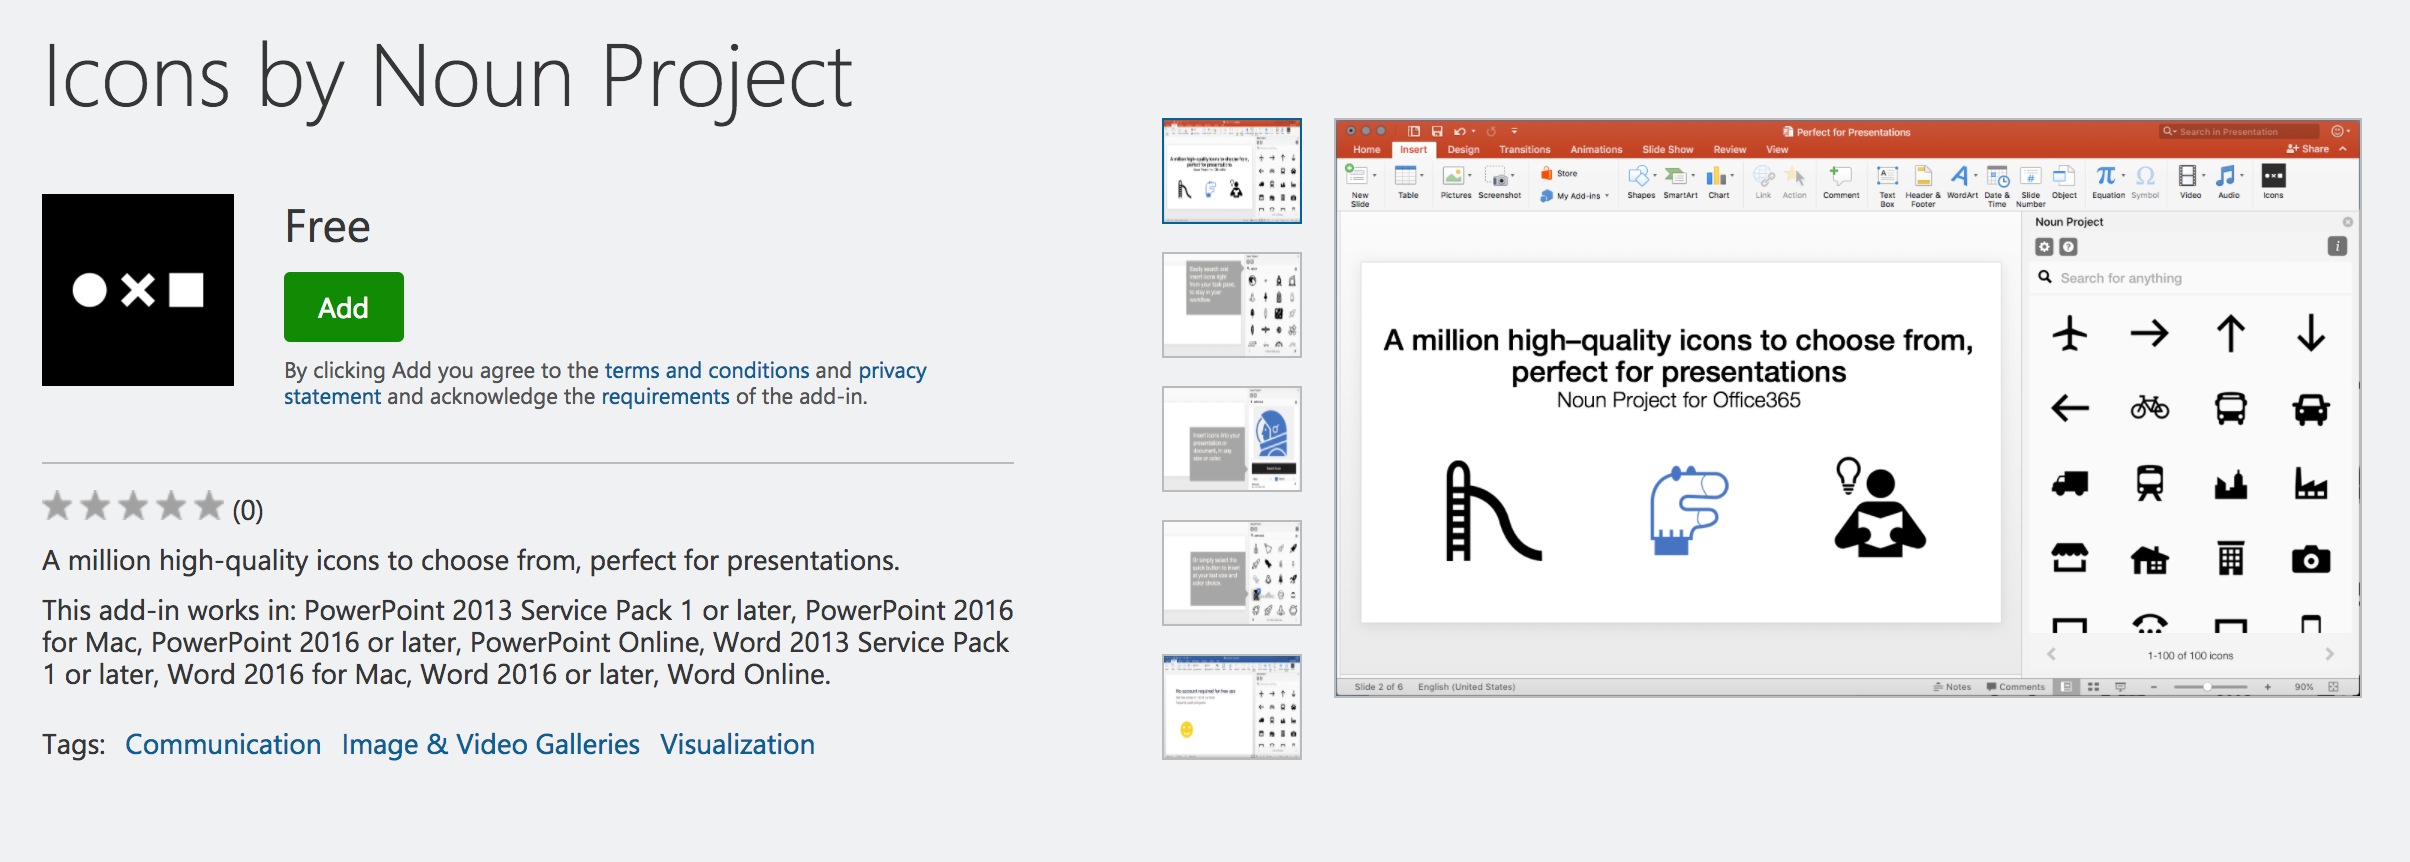This screenshot has width=2410, height=862.
Task: Toggle the Notes pane in the status bar
Action: (1952, 687)
